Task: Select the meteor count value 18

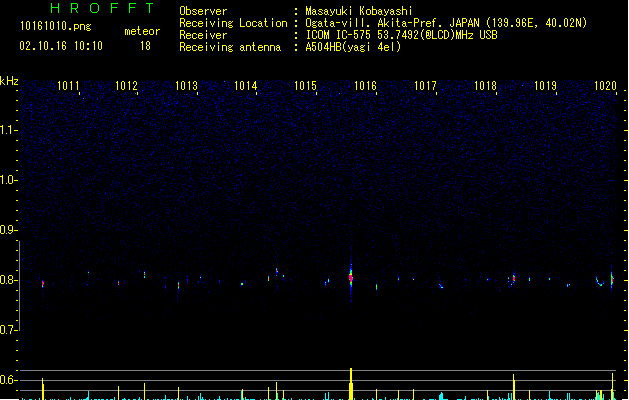Action: pos(145,46)
